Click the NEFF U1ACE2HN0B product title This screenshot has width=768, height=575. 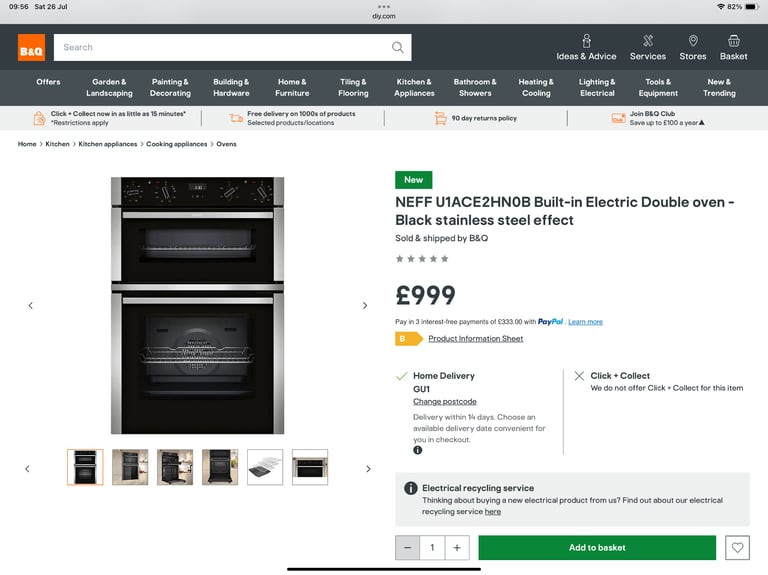coord(565,211)
